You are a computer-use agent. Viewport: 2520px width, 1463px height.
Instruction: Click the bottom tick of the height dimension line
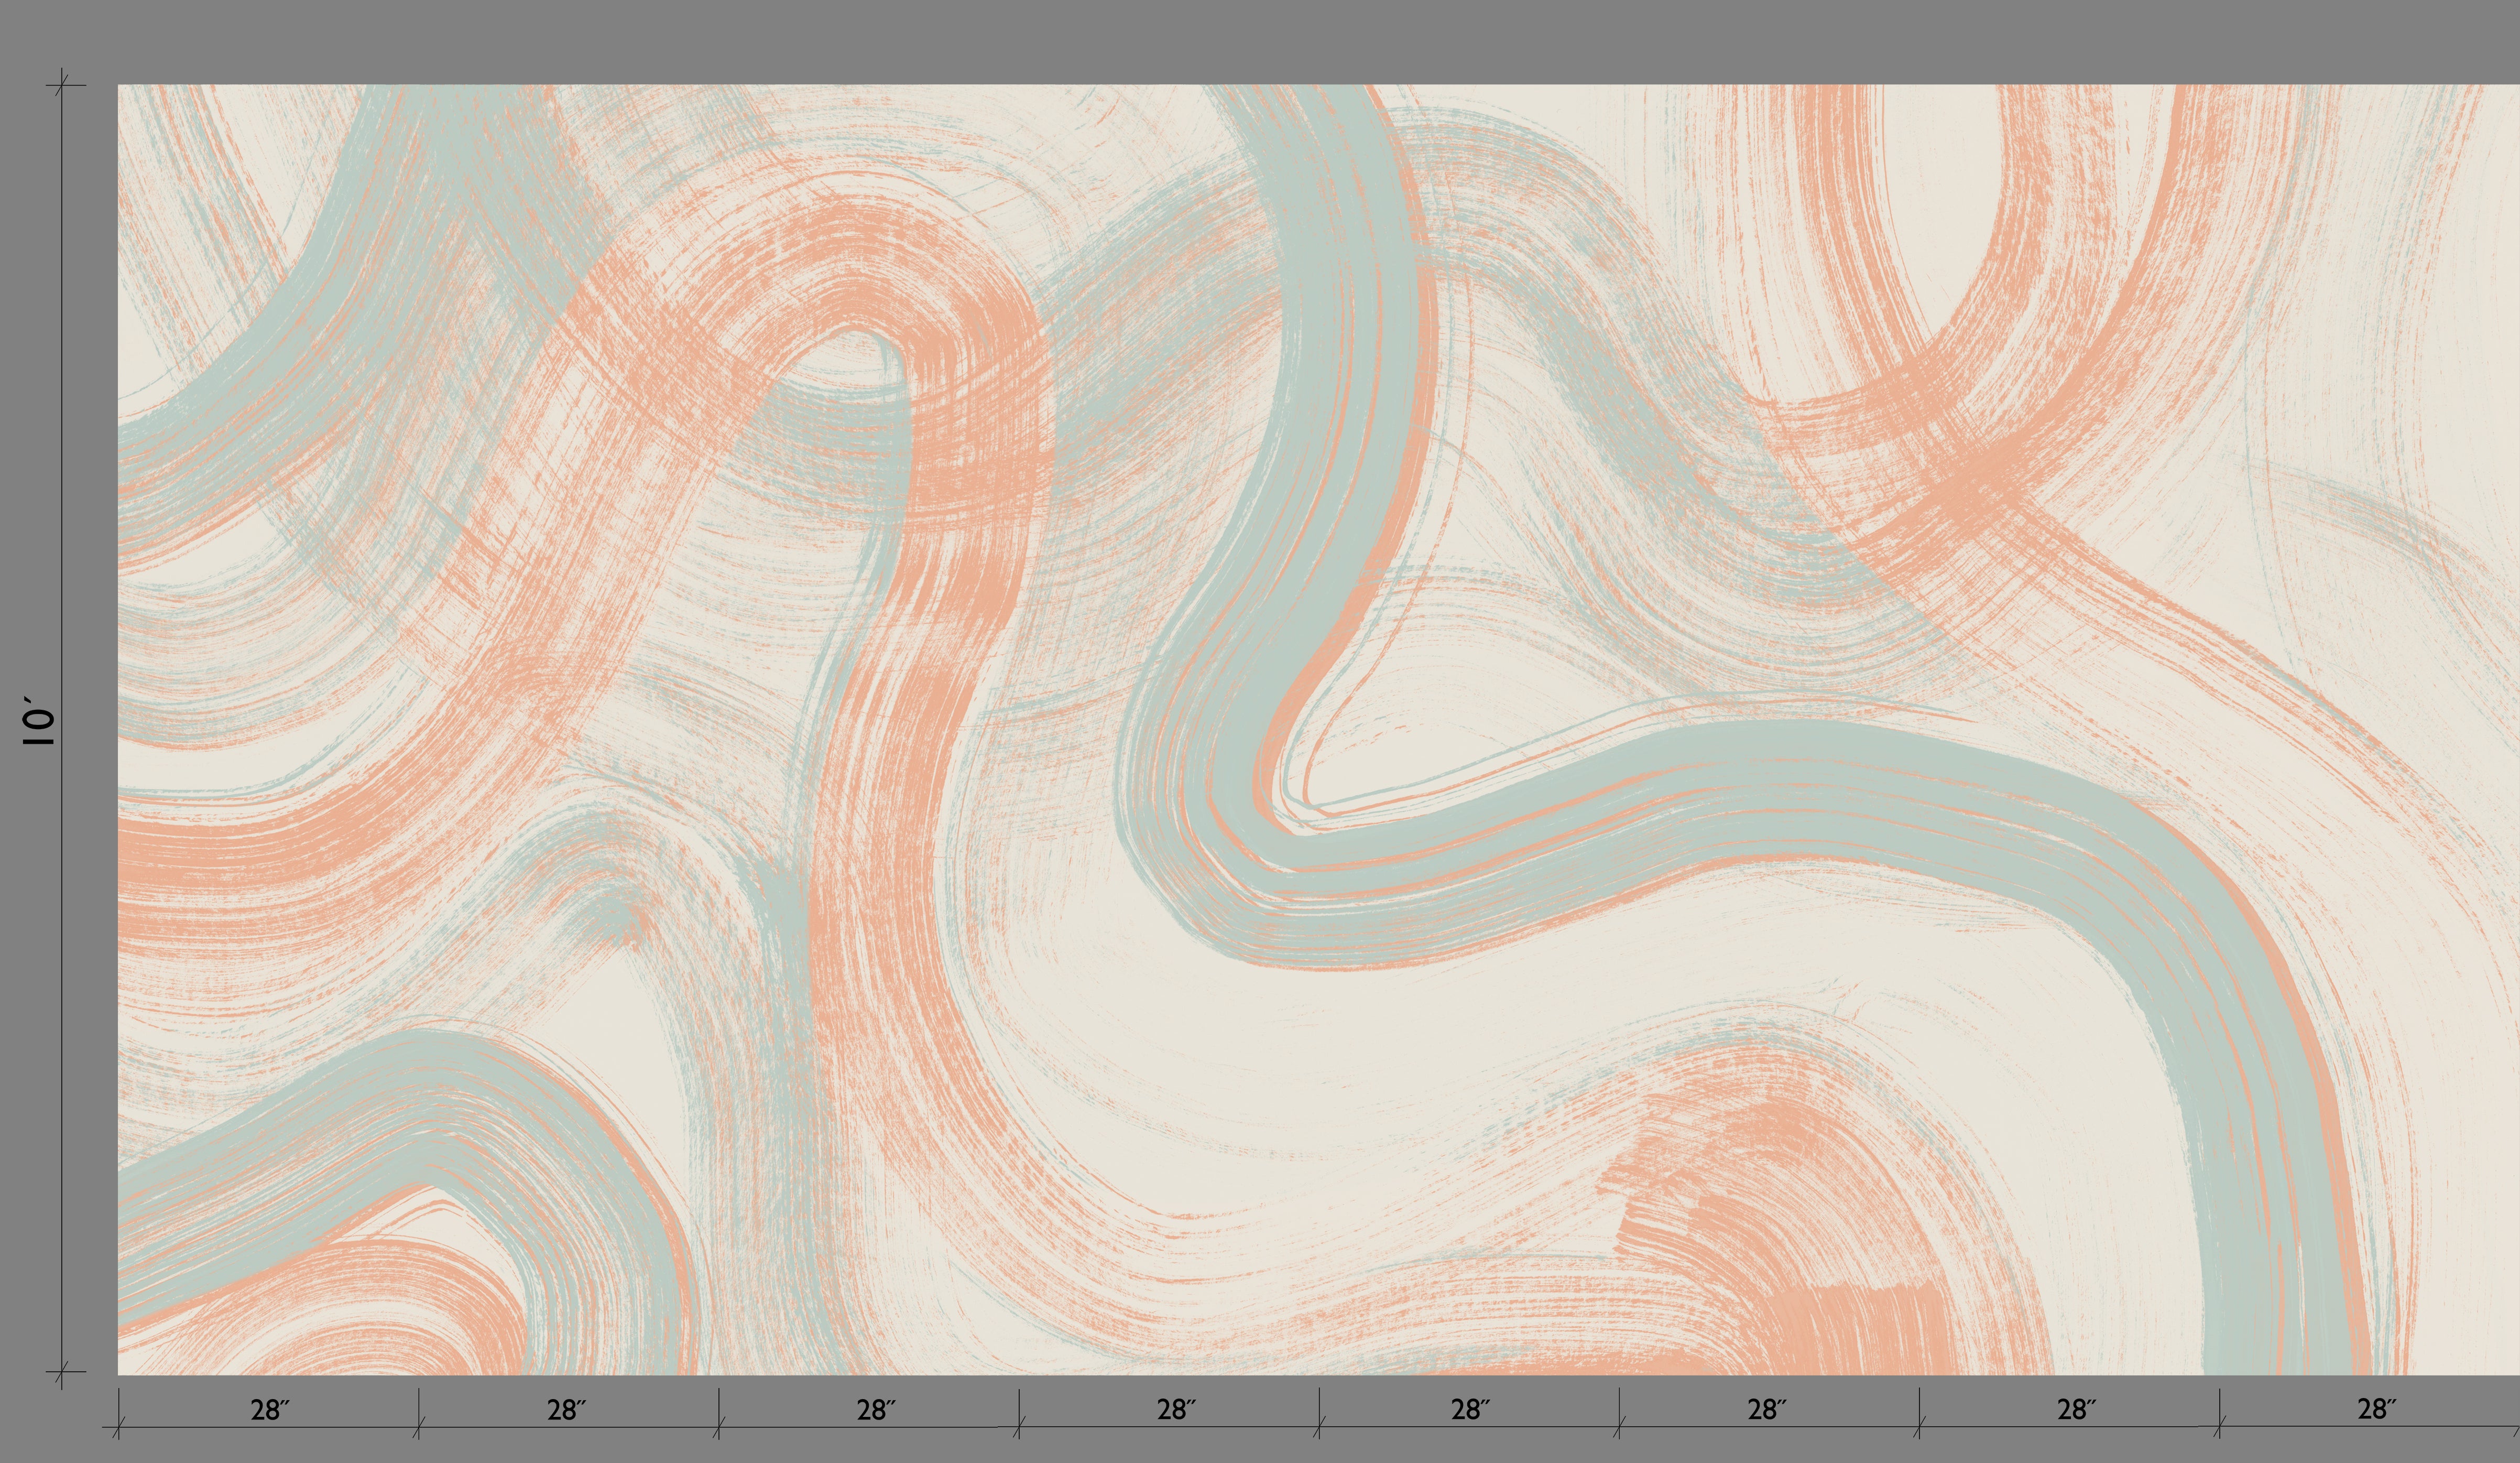tap(62, 1371)
